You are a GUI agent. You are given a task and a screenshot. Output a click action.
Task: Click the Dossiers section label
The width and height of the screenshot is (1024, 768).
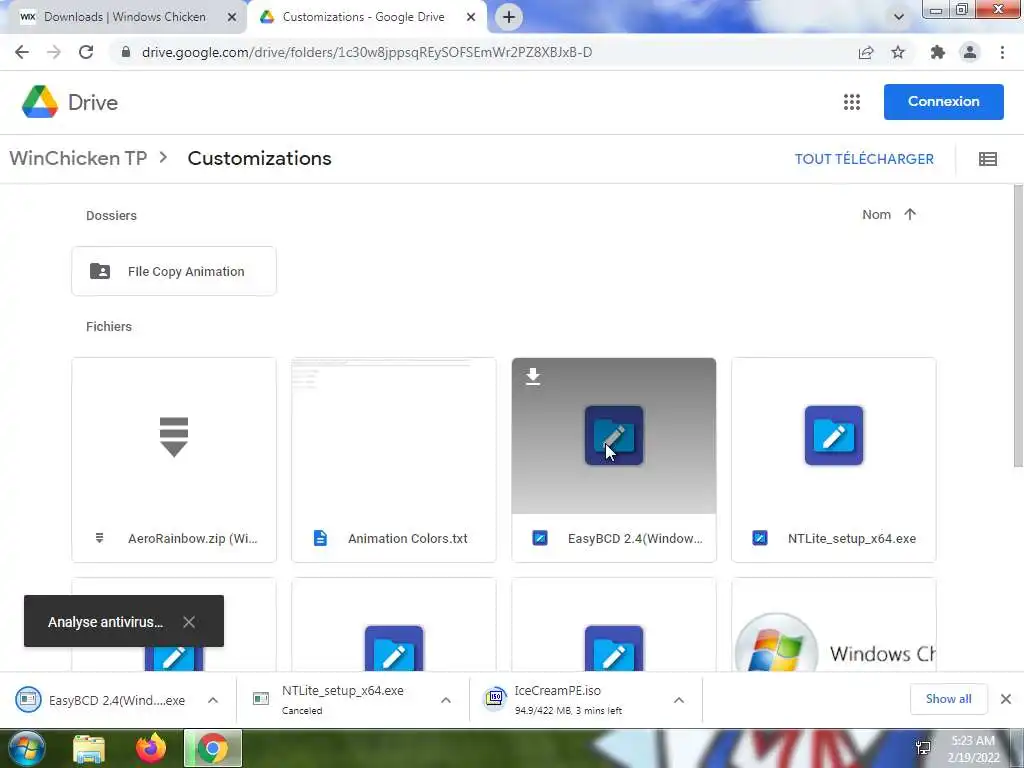coord(111,216)
